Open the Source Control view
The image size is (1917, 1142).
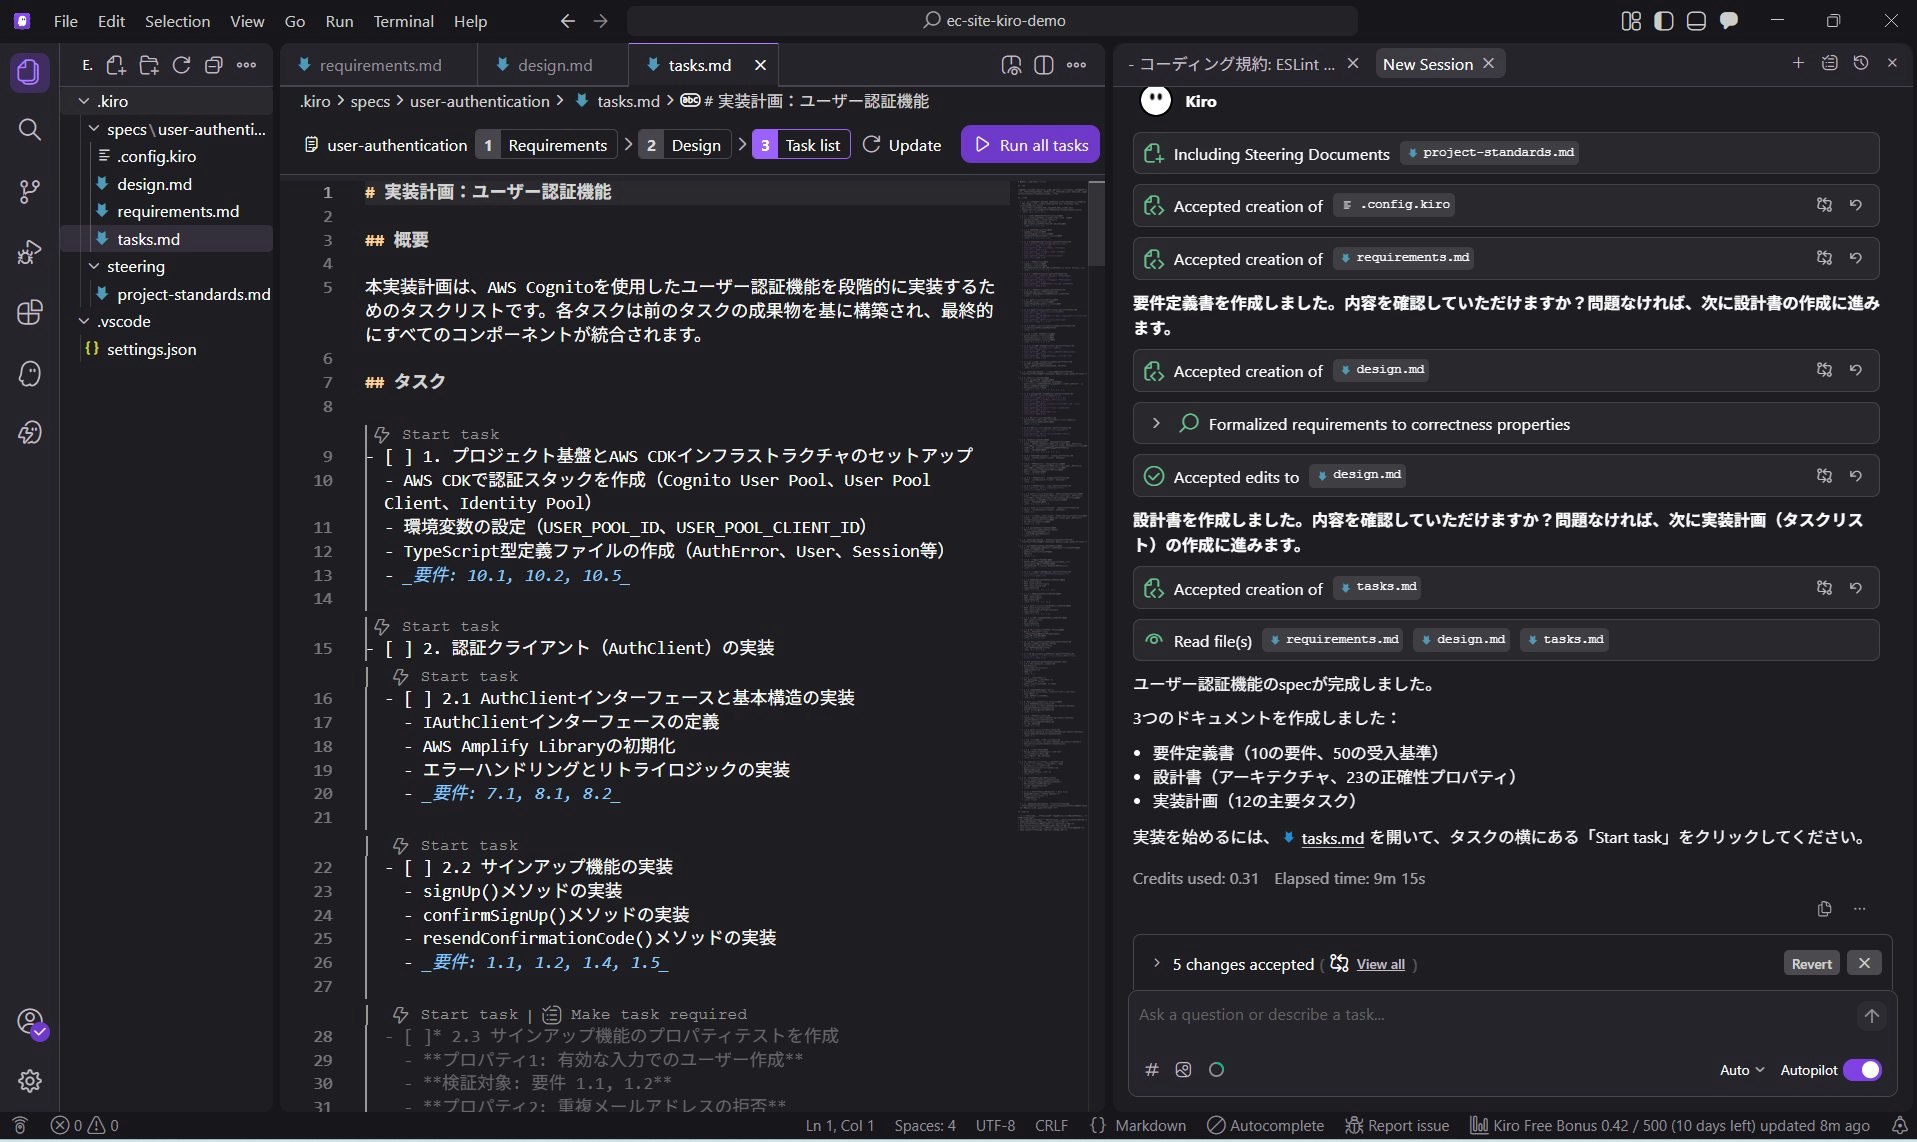point(30,192)
